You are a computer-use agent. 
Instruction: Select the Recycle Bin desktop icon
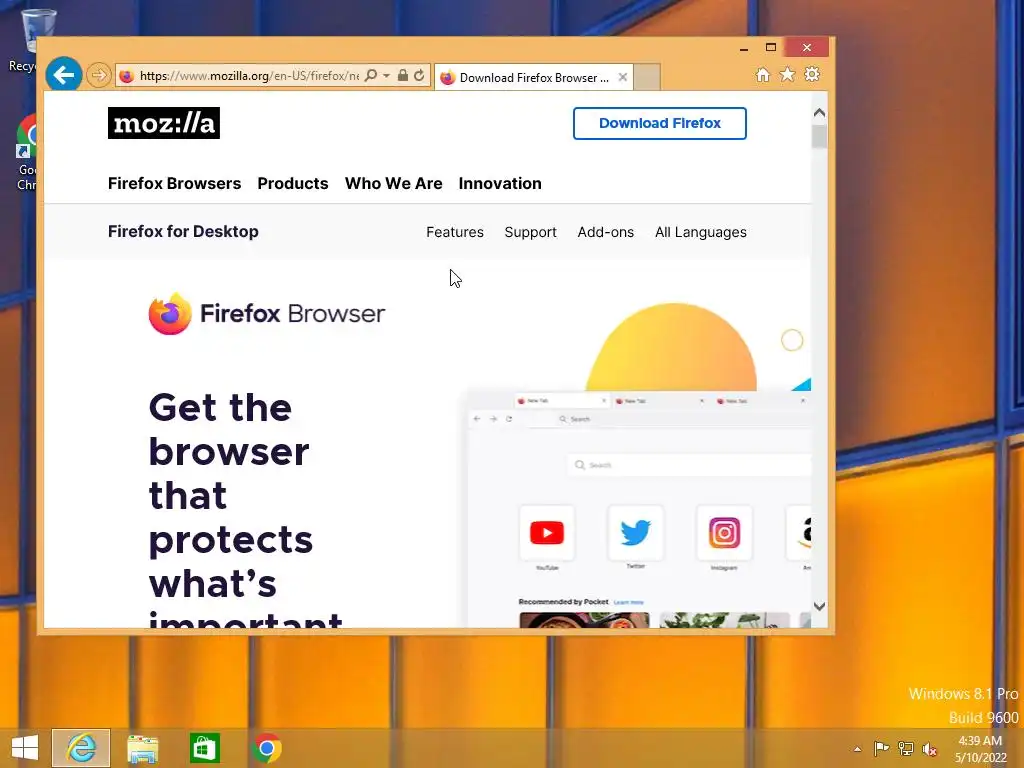30,39
